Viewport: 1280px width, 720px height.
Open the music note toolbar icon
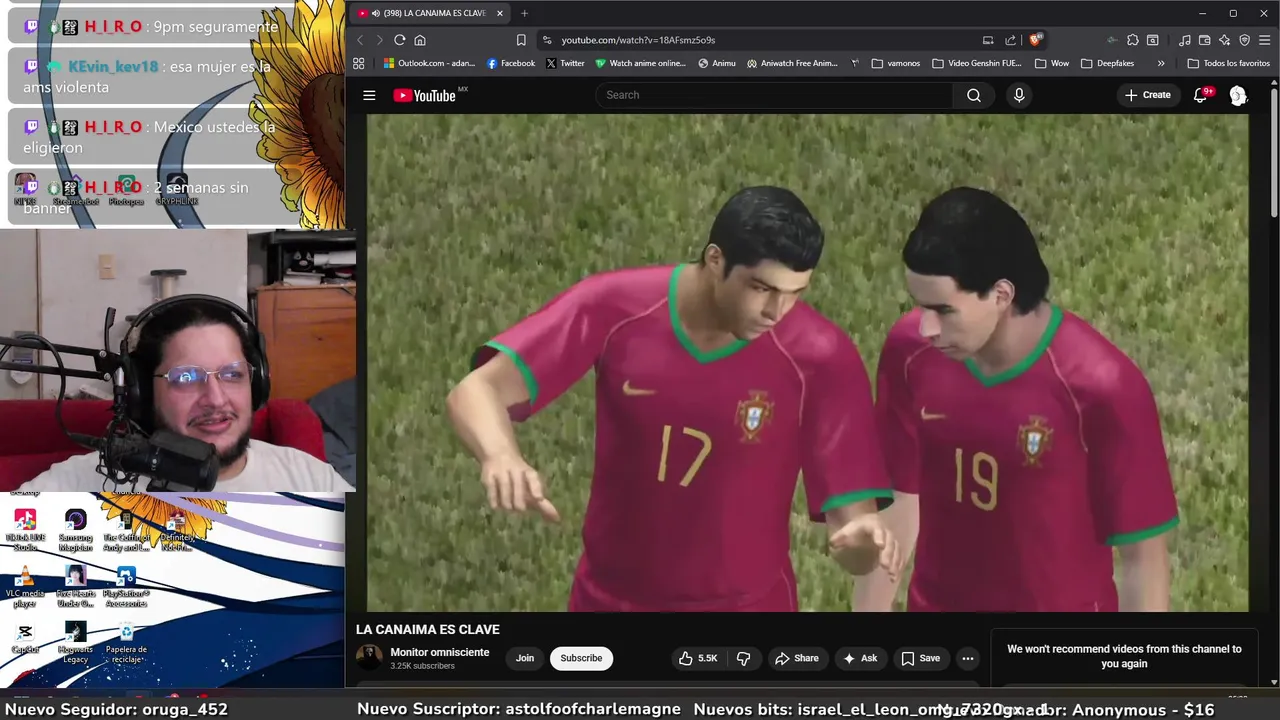click(x=1185, y=40)
